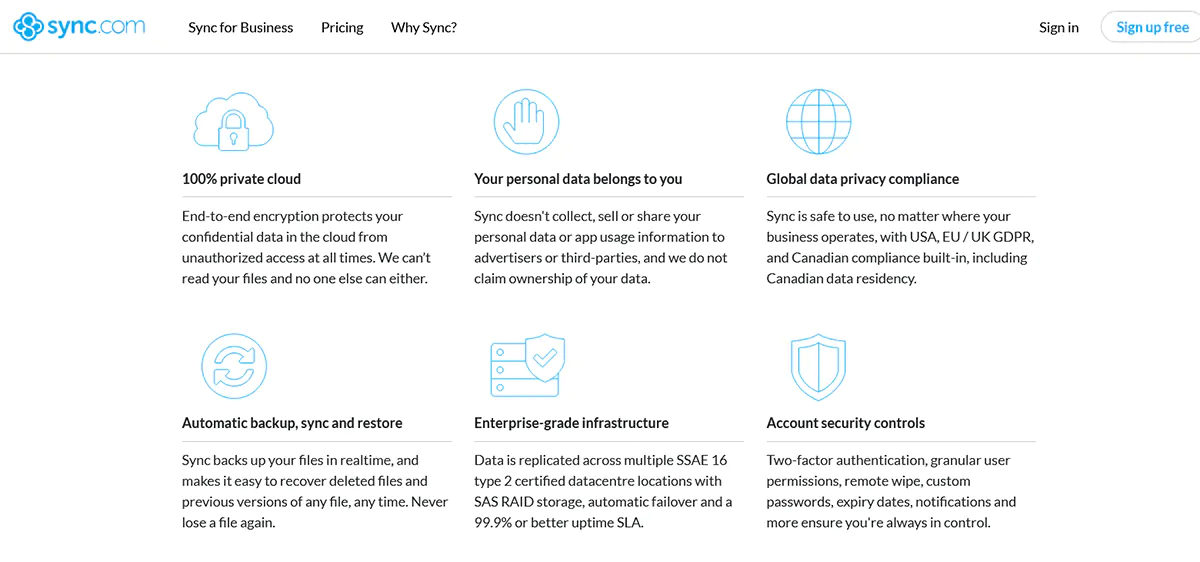The height and width of the screenshot is (562, 1200).
Task: Click the two-factor authentication description text
Action: (891, 491)
